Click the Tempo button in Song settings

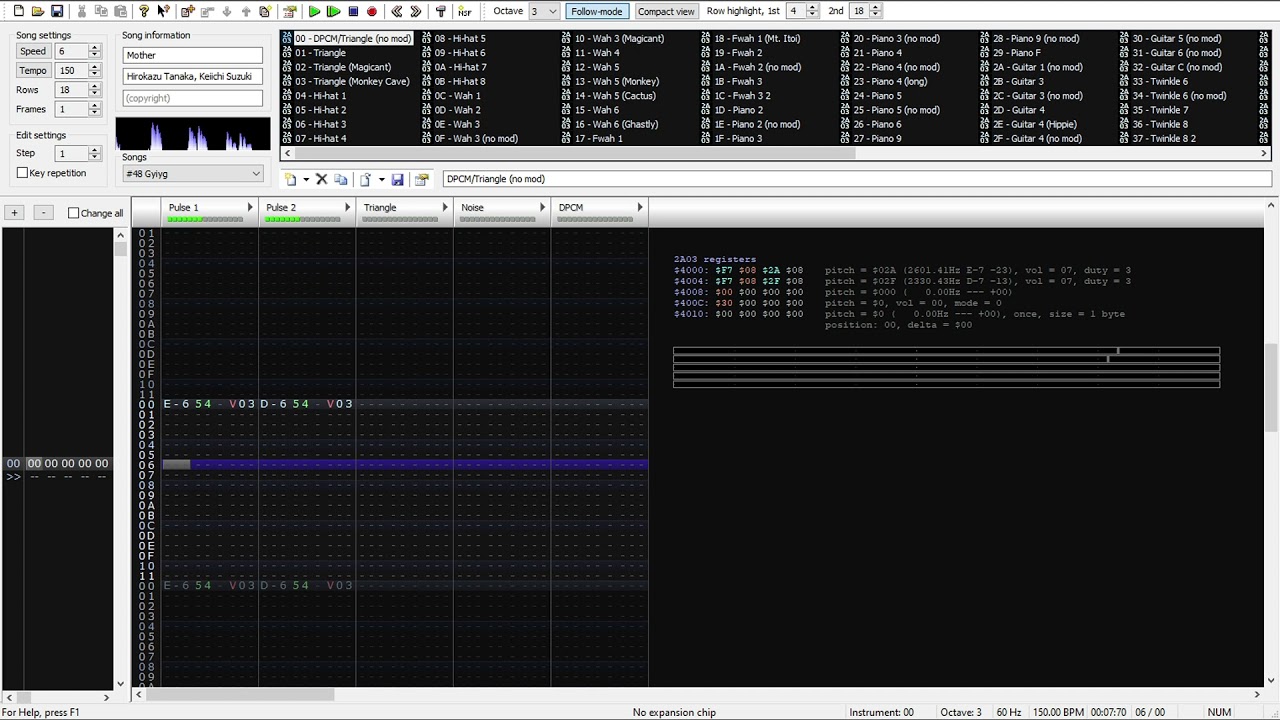tap(33, 70)
